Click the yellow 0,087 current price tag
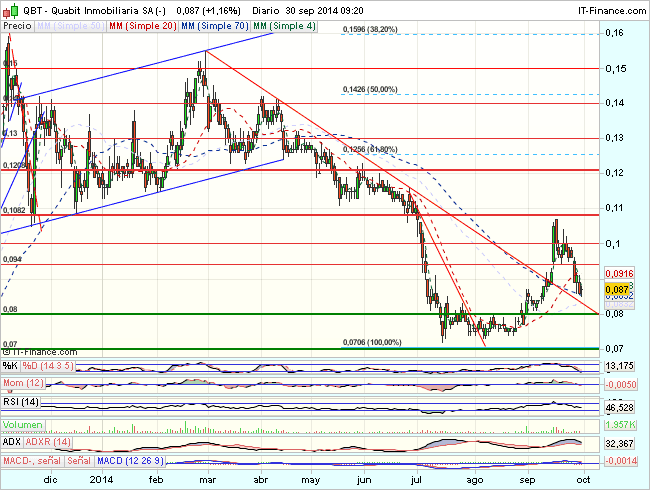The image size is (650, 490). [x=616, y=289]
